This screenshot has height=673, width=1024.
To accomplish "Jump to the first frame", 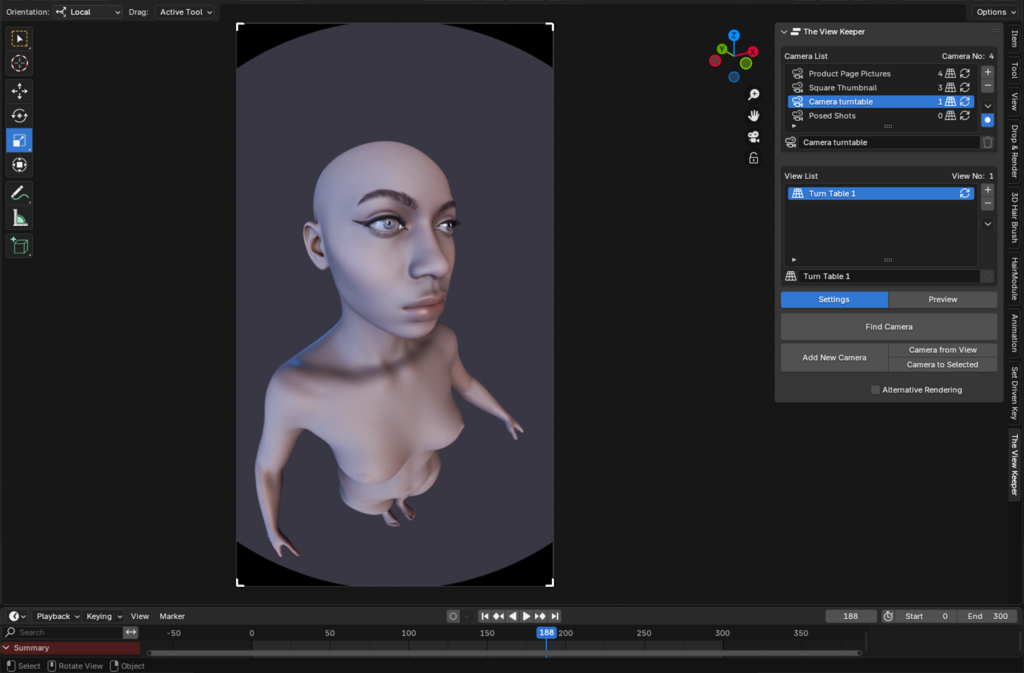I will point(485,616).
